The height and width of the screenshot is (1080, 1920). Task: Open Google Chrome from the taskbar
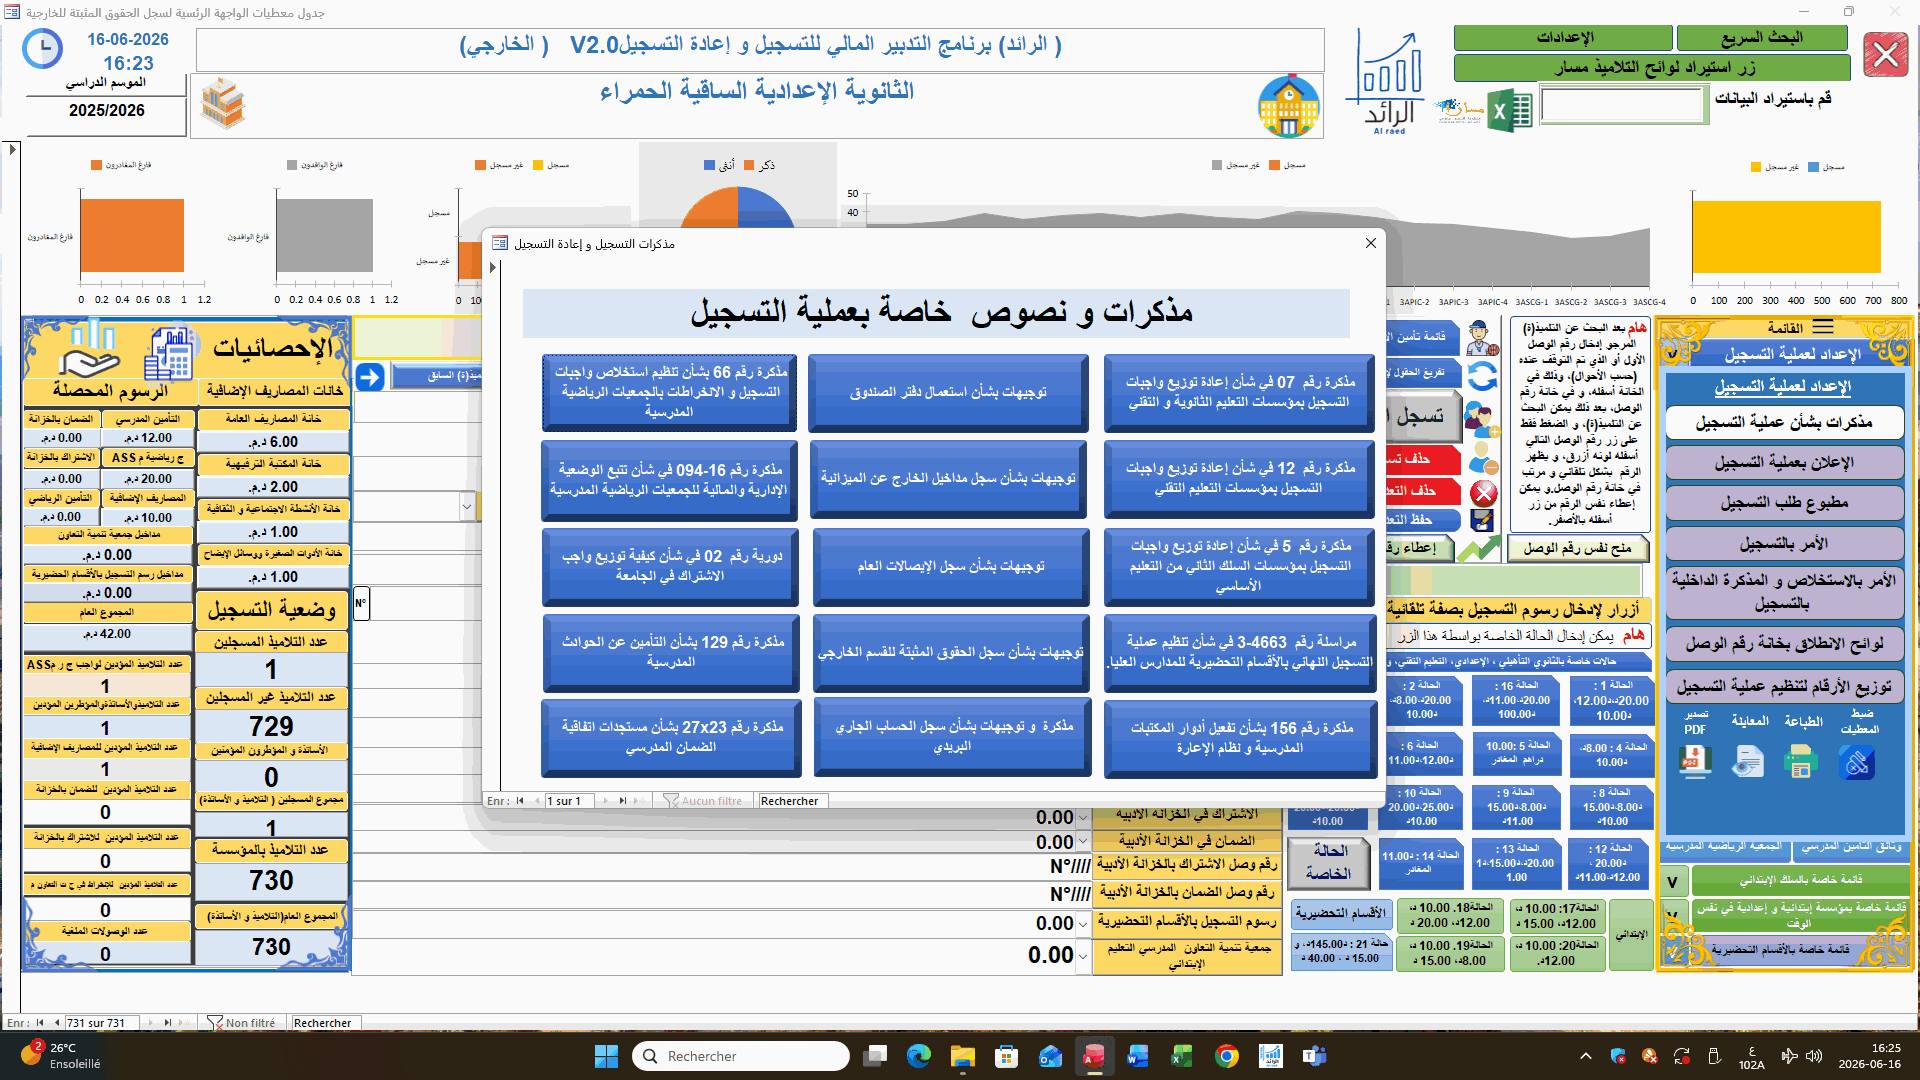tap(1227, 1056)
